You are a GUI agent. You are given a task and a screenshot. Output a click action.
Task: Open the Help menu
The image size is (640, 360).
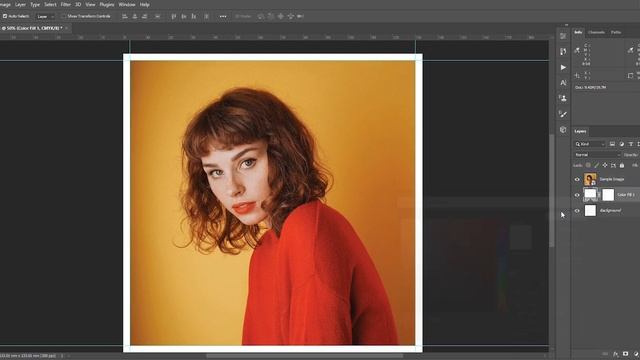(144, 4)
